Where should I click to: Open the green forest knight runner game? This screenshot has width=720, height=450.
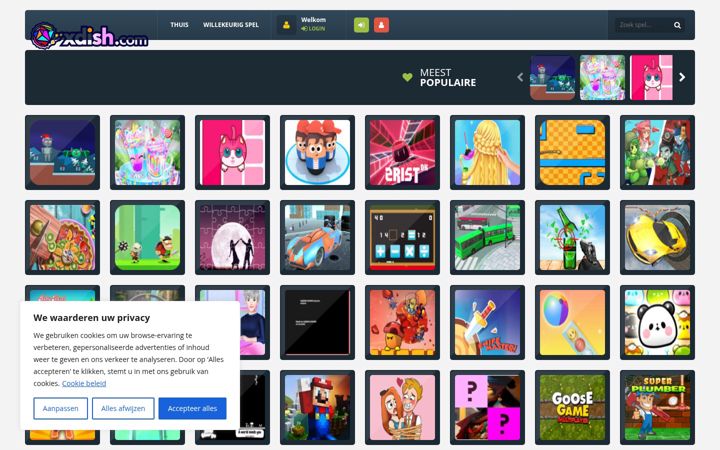pos(147,237)
